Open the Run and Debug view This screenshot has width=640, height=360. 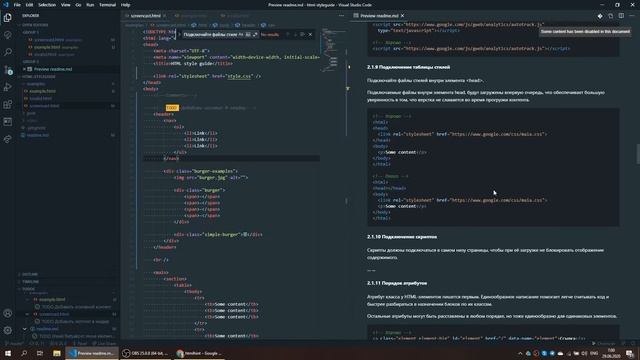coord(7,87)
